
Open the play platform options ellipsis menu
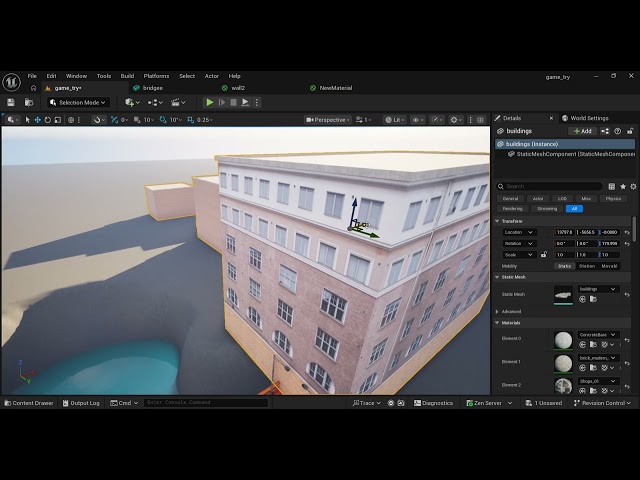[x=257, y=102]
